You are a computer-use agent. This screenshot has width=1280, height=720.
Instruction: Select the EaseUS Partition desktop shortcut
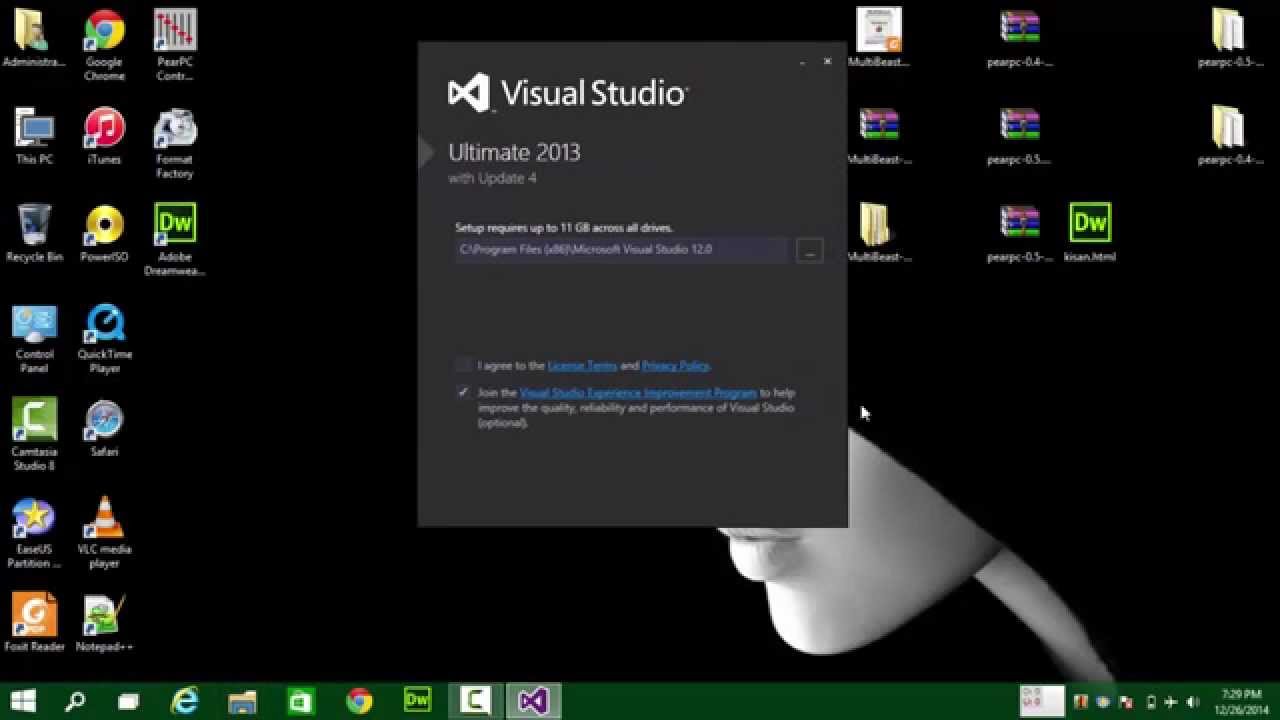34,533
